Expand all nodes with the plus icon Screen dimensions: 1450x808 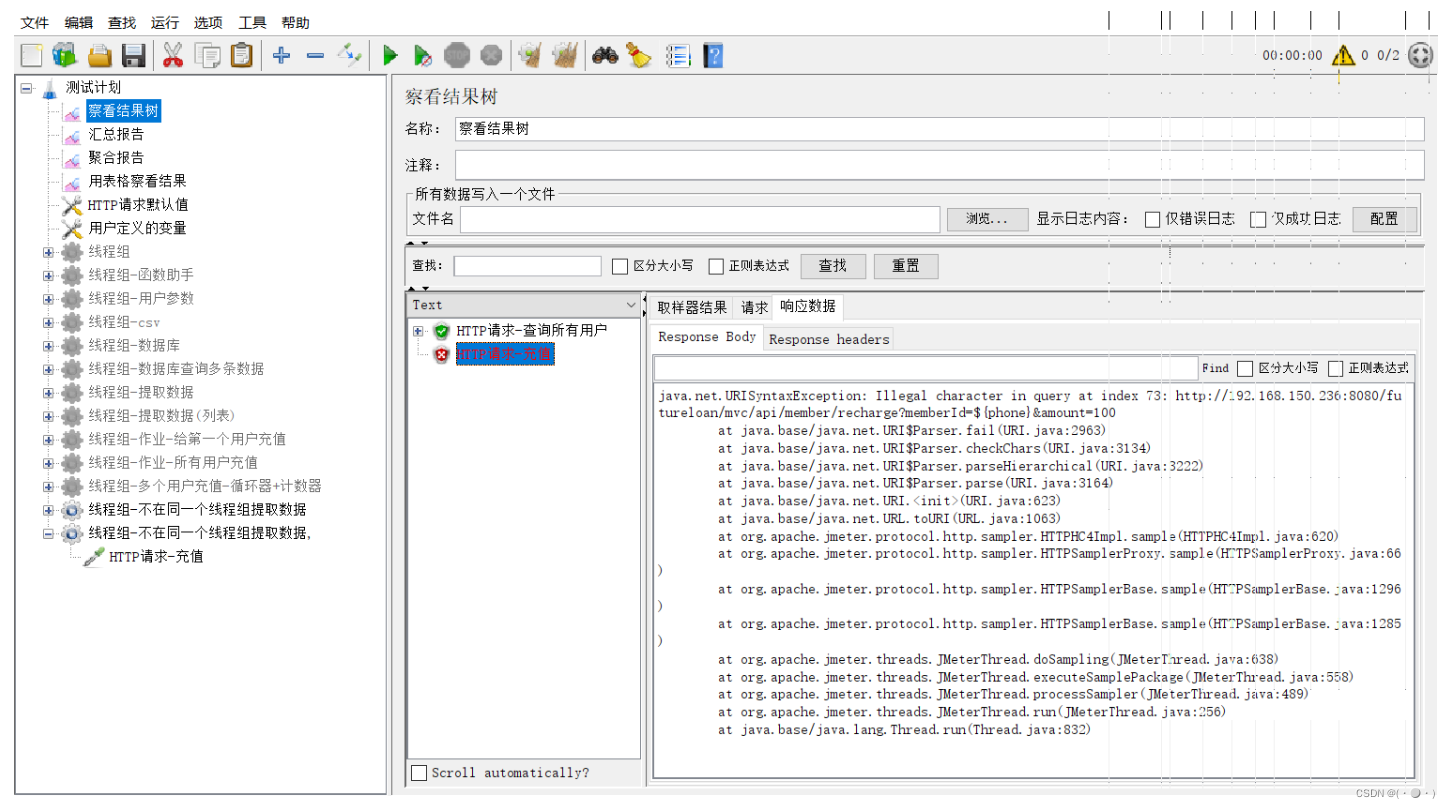click(282, 56)
